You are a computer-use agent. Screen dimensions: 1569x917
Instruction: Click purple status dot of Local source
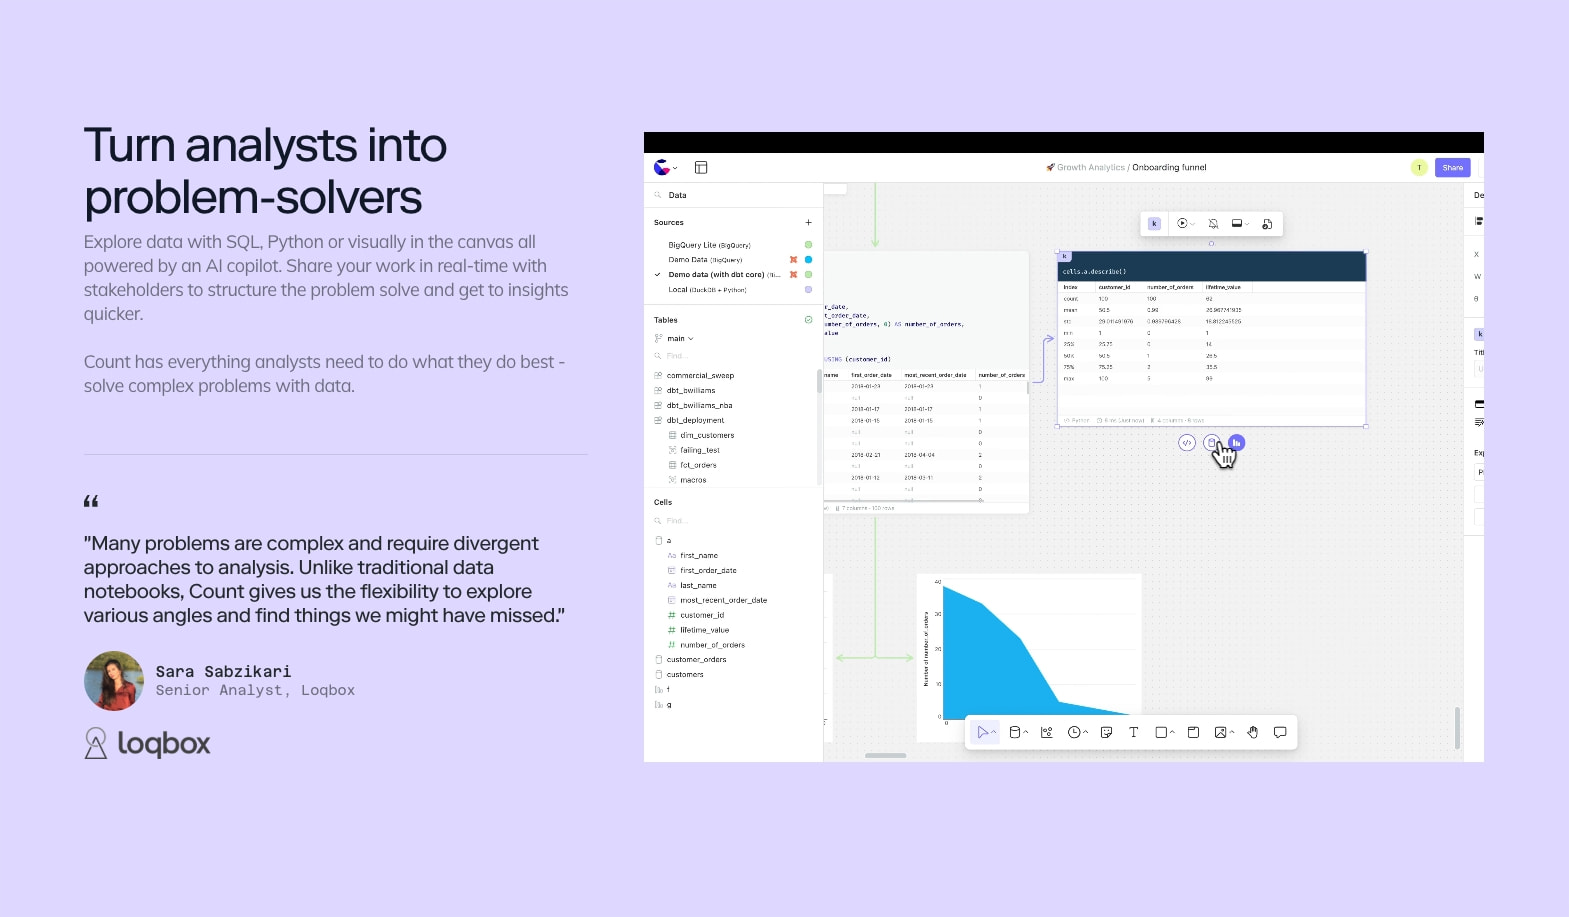pyautogui.click(x=808, y=290)
